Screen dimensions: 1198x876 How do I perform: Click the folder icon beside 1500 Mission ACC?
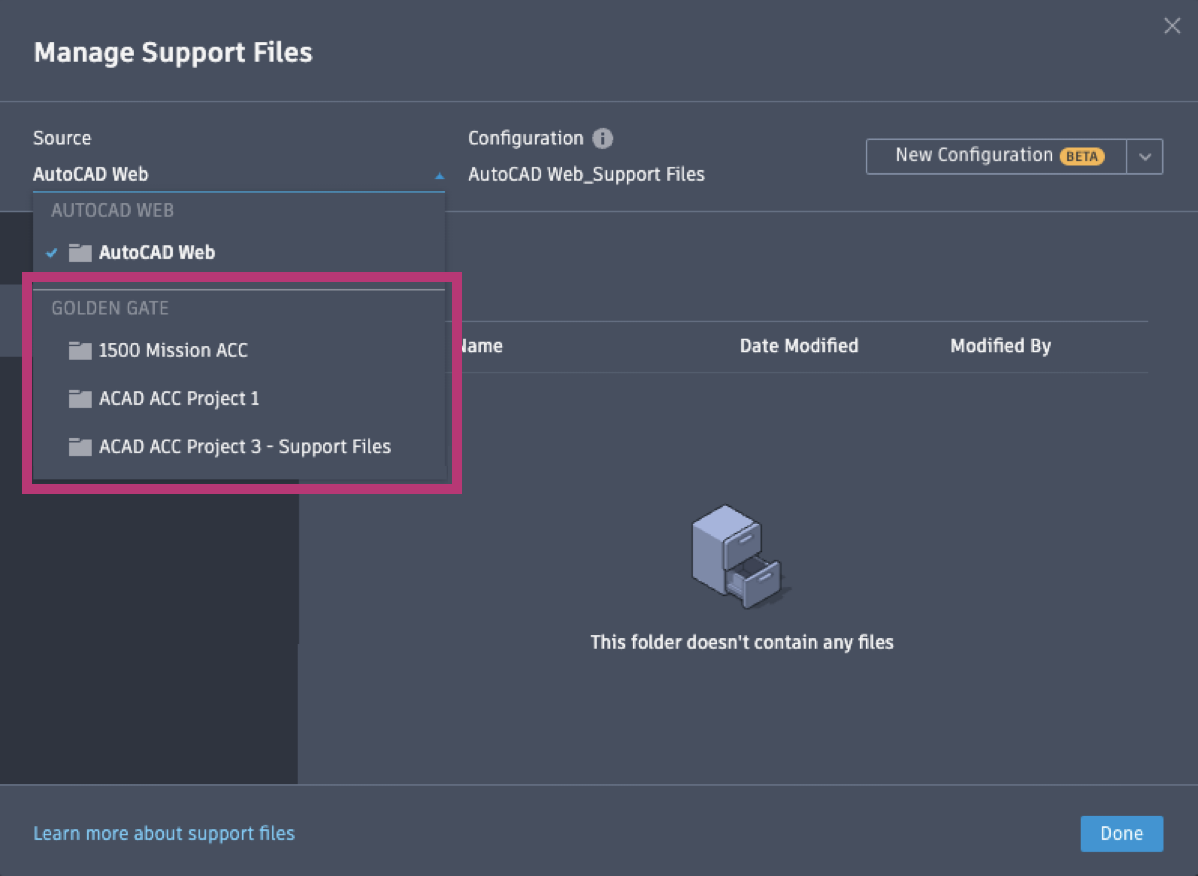80,350
